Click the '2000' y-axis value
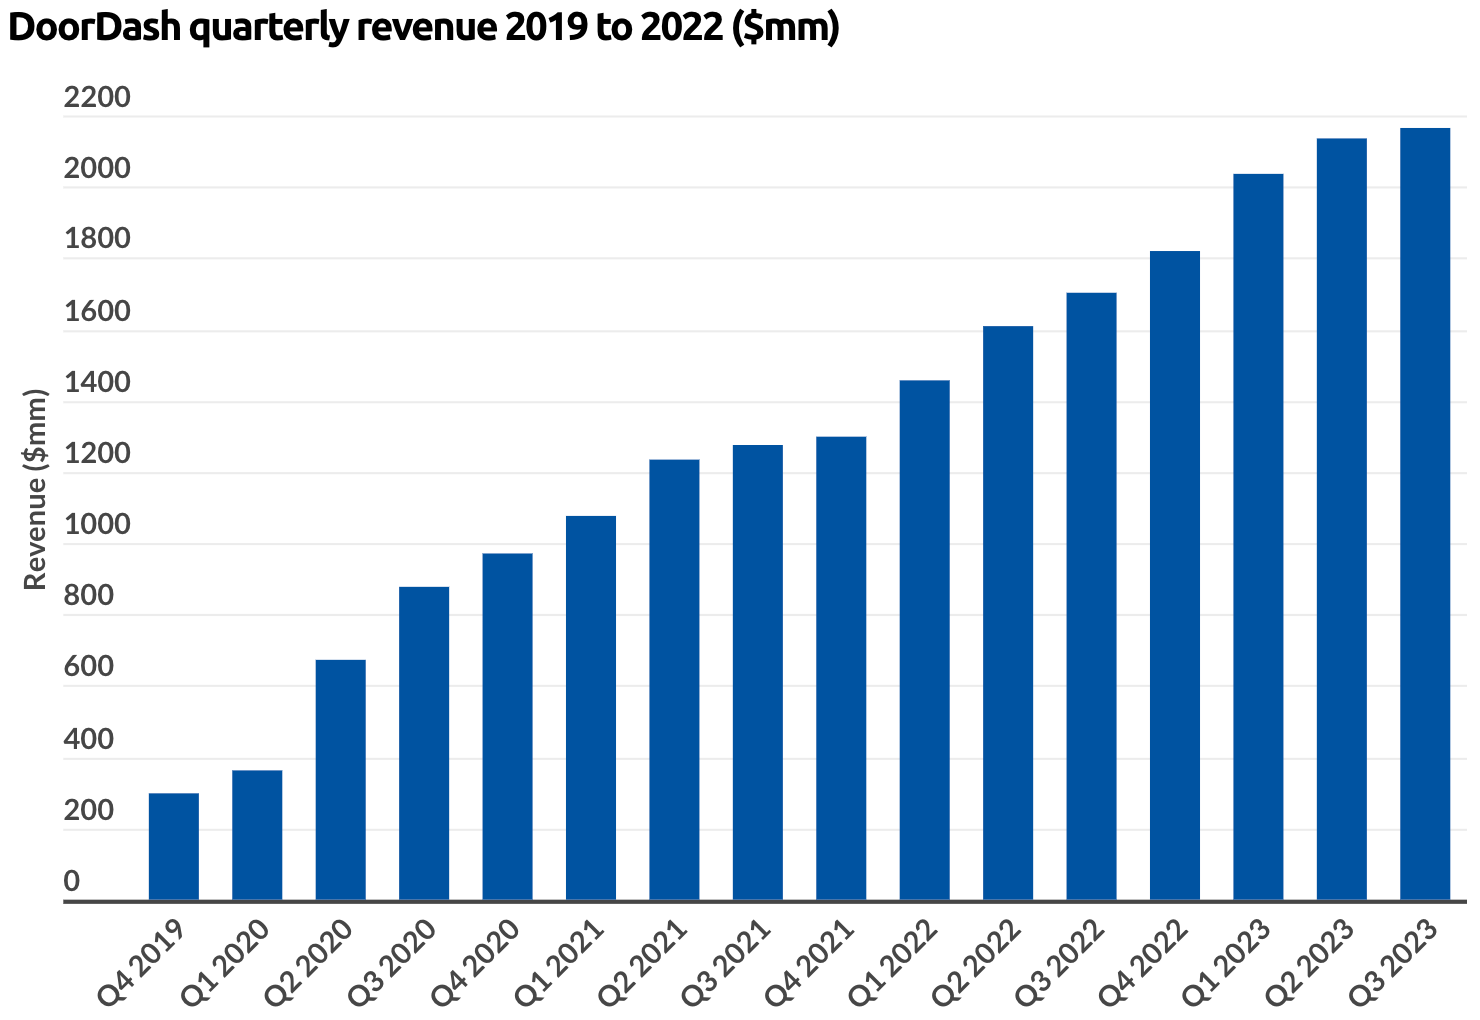1480x1020 pixels. [97, 168]
